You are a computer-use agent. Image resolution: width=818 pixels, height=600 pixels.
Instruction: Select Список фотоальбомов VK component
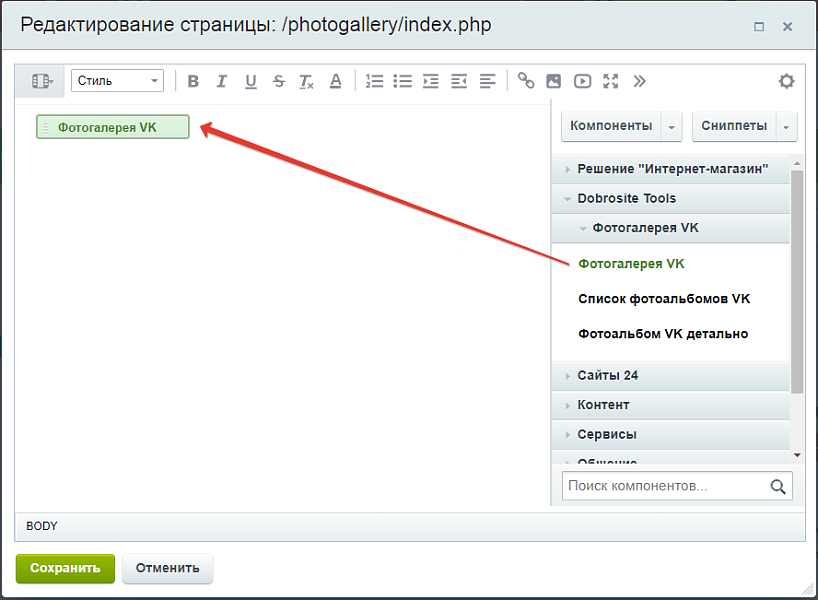click(x=664, y=299)
